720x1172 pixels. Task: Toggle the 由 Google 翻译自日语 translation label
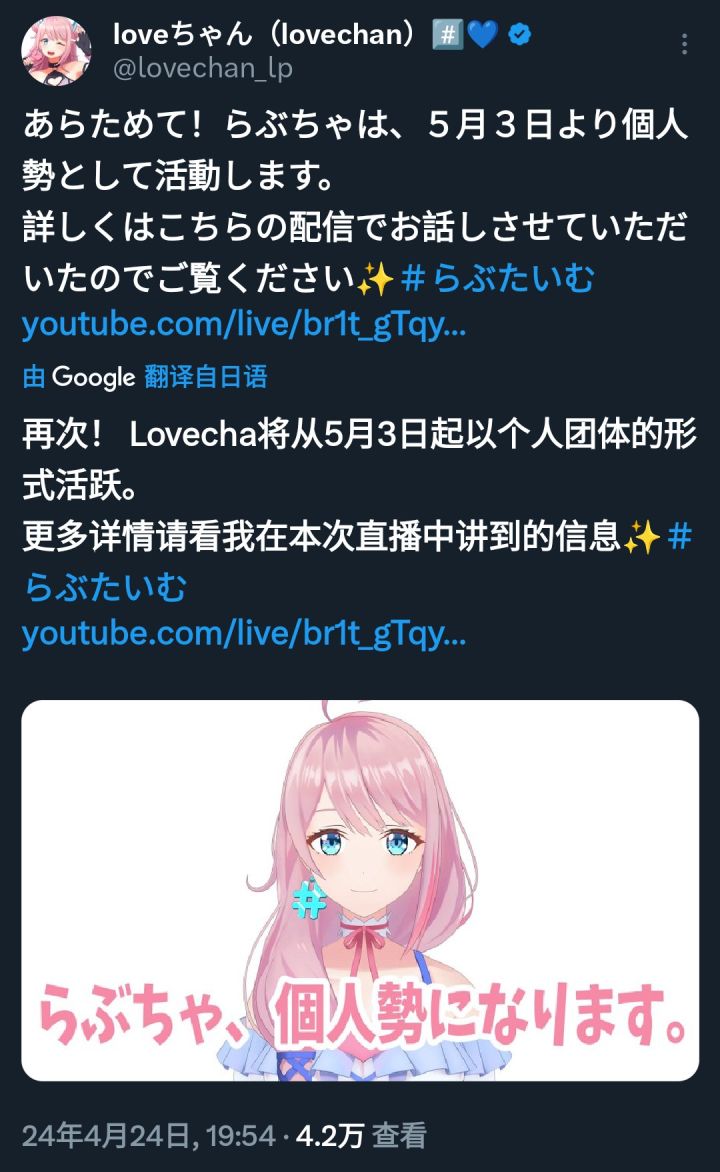(x=145, y=377)
